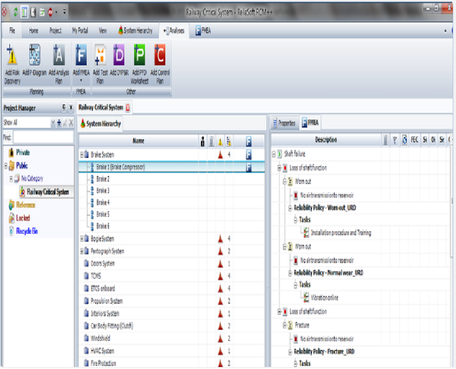The width and height of the screenshot is (456, 369).
Task: Select the System Hierarchy document sub-tab
Action: click(x=100, y=124)
